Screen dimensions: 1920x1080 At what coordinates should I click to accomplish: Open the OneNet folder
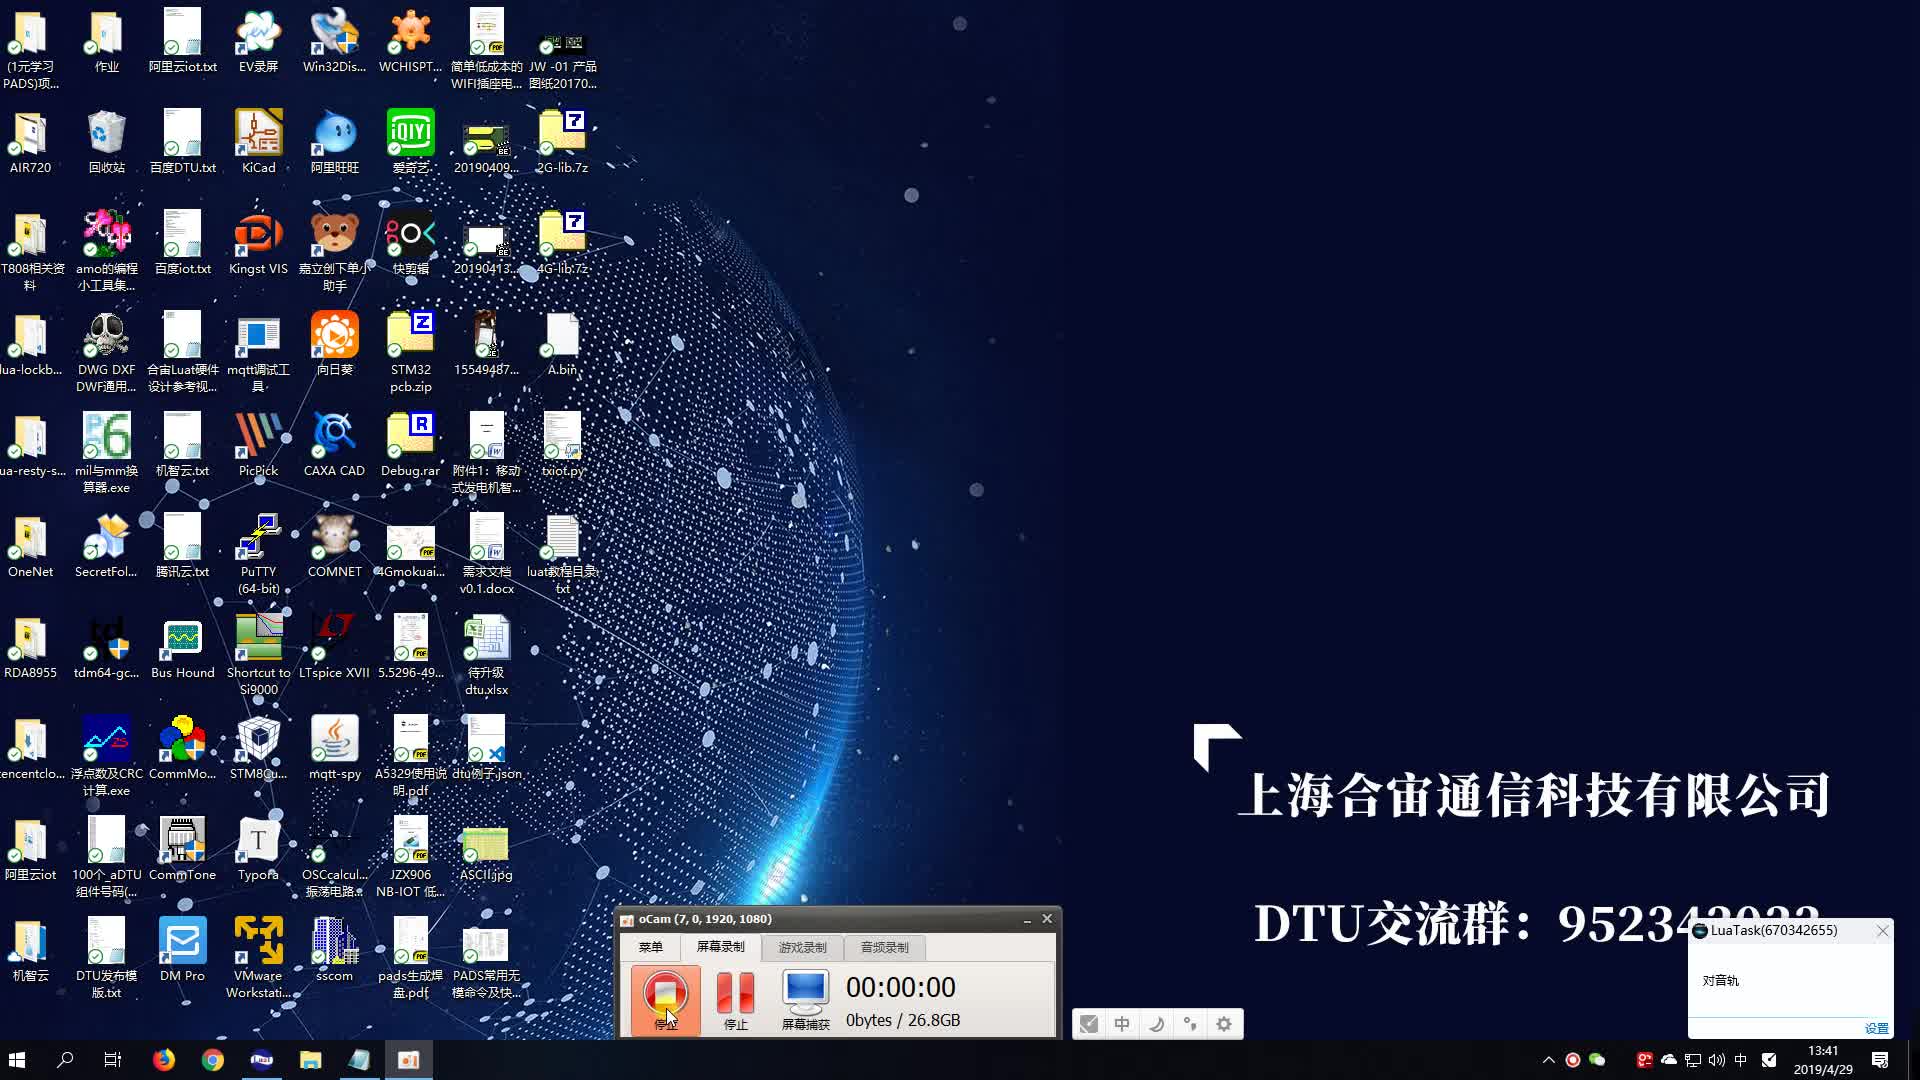pyautogui.click(x=30, y=546)
